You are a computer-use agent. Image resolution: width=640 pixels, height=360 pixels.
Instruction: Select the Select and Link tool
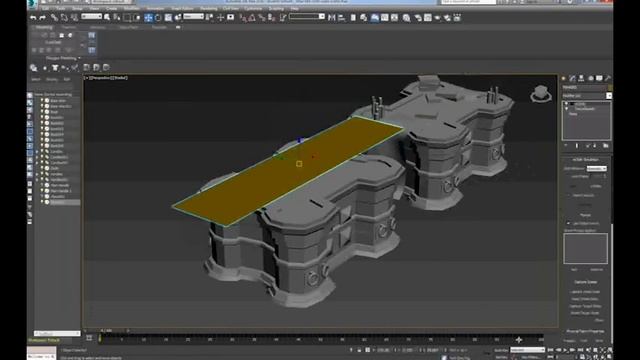click(x=54, y=18)
